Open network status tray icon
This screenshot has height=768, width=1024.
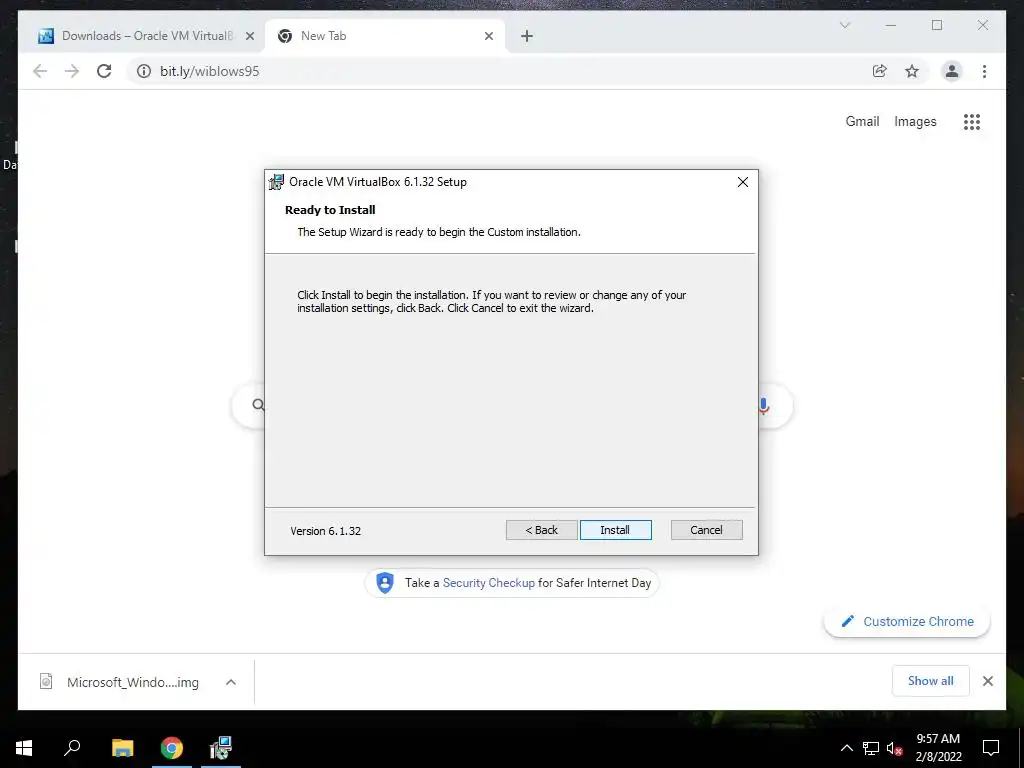coord(871,748)
